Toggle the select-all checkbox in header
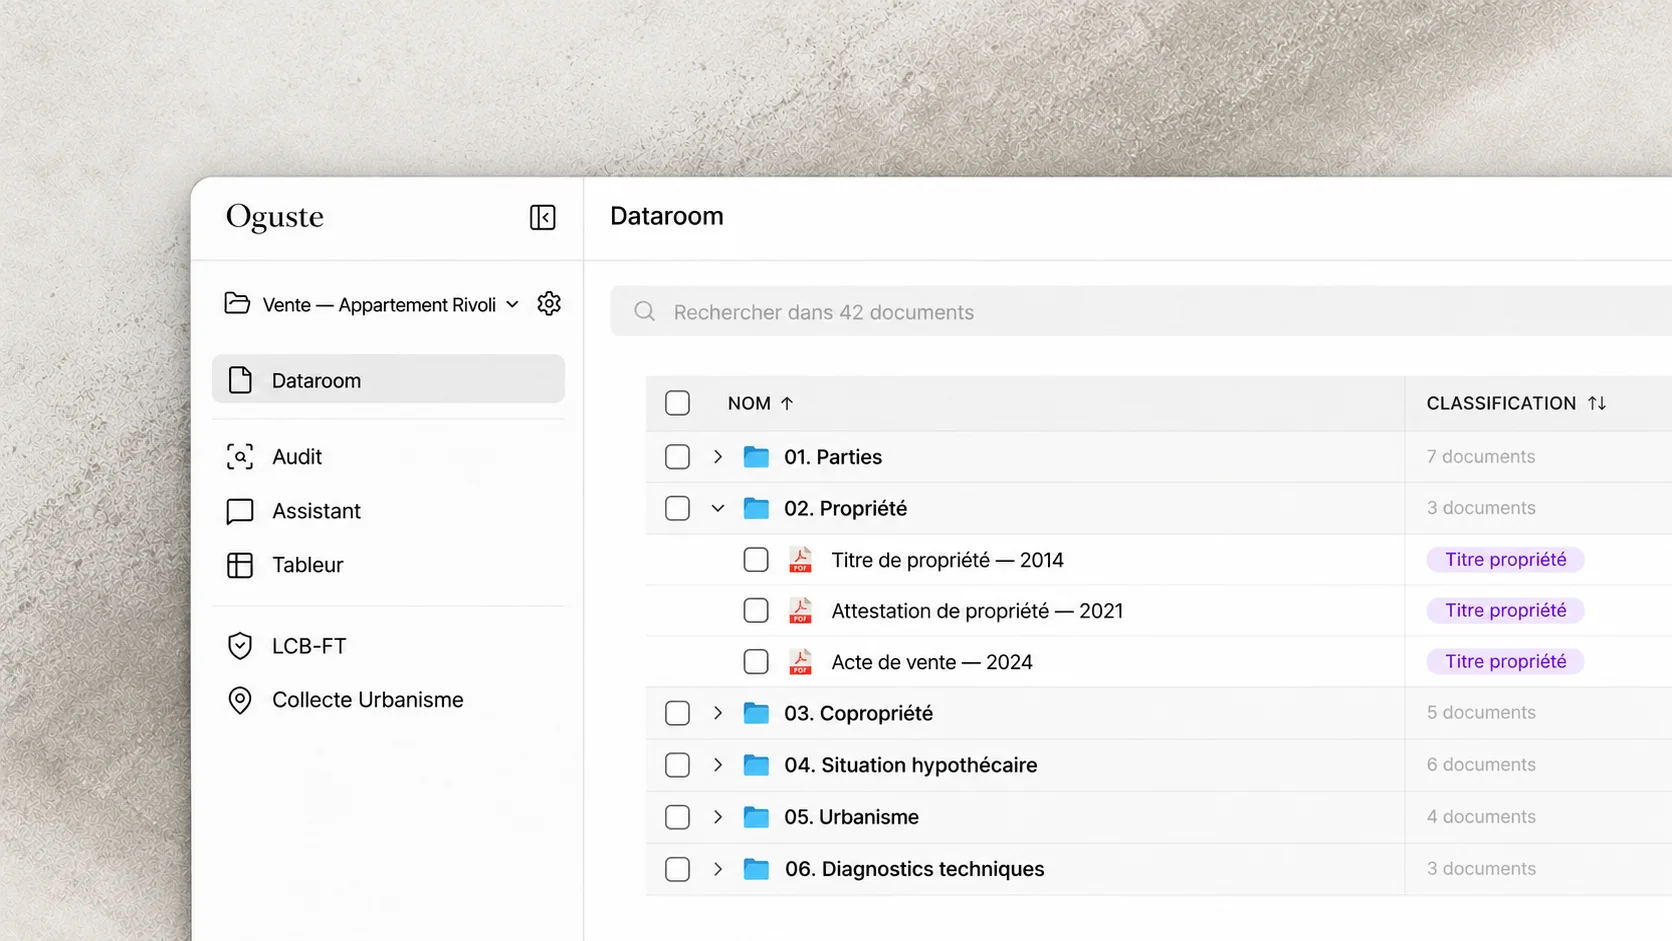1672x941 pixels. tap(677, 403)
